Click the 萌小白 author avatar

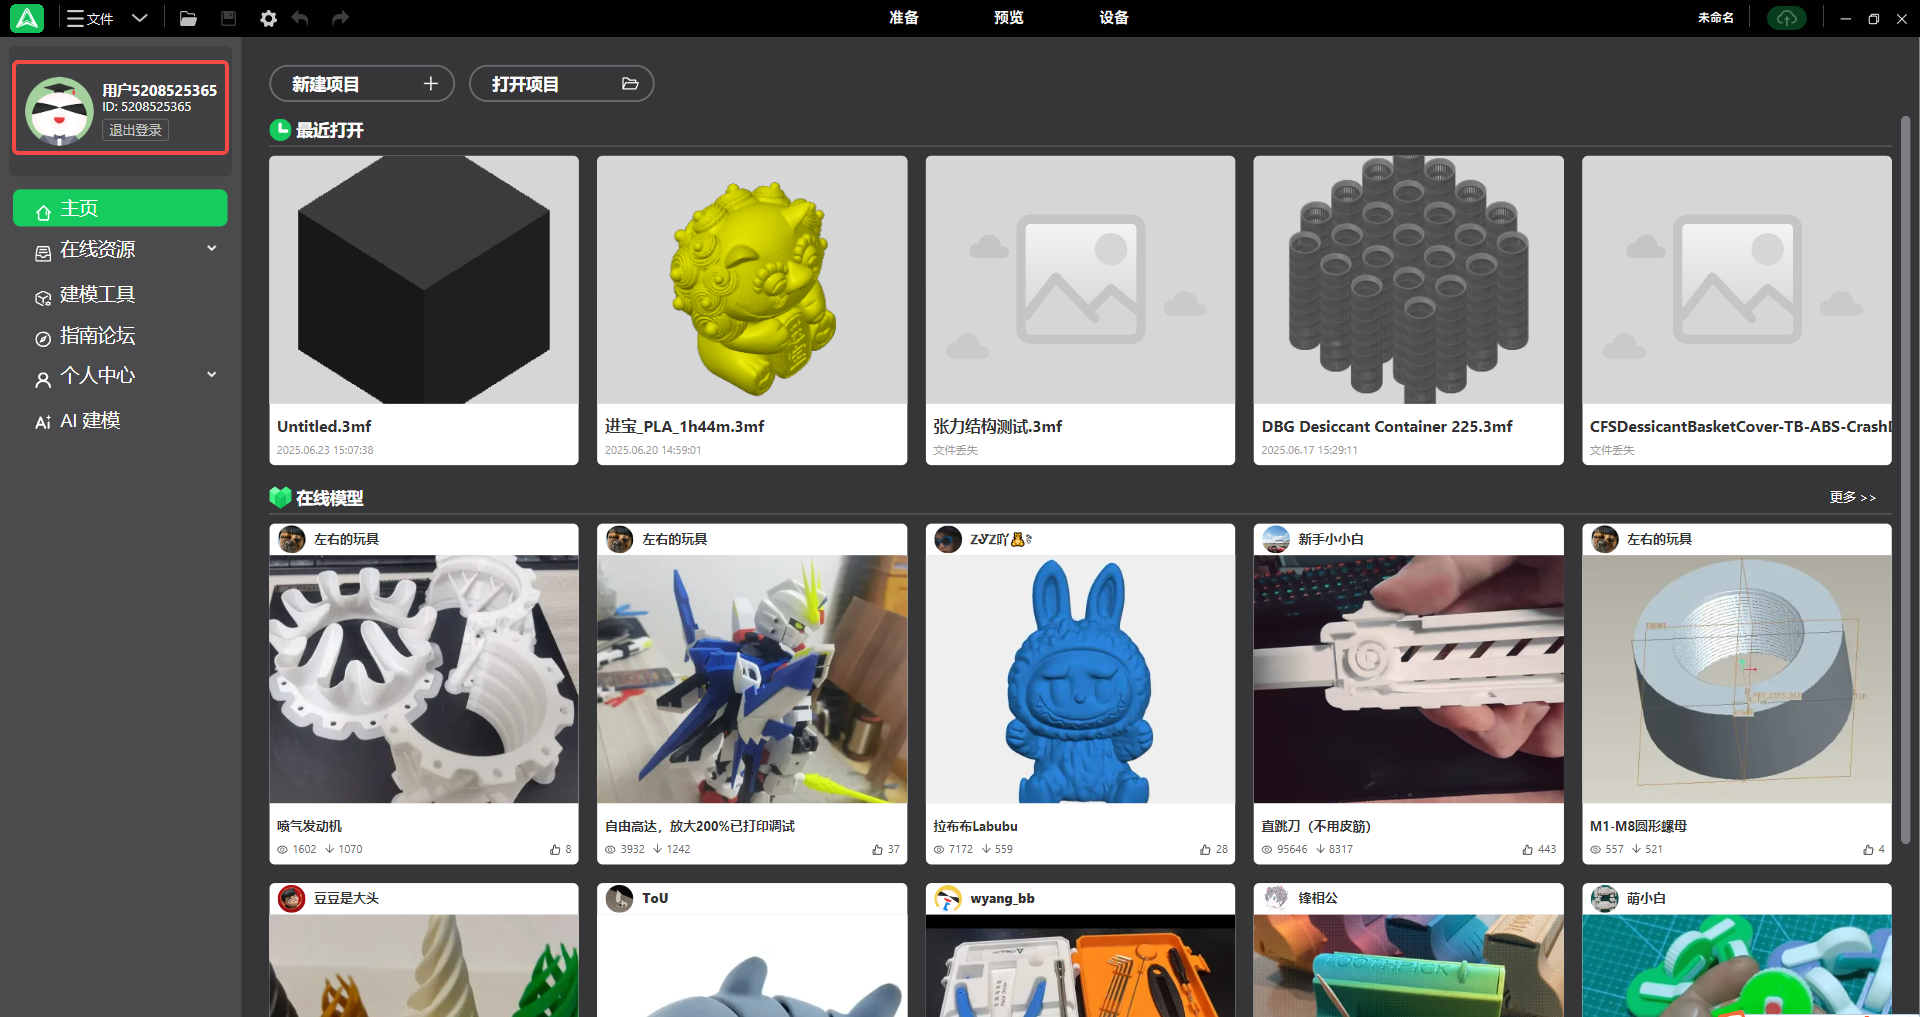click(1605, 898)
